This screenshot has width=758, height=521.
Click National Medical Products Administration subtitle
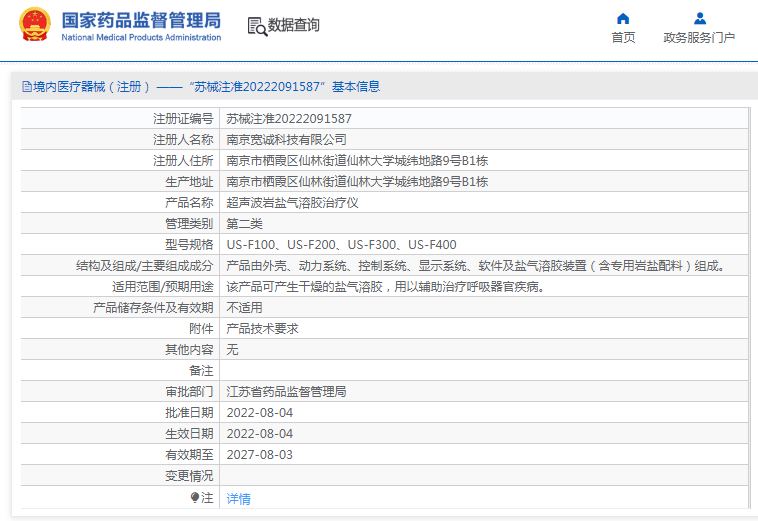point(141,38)
